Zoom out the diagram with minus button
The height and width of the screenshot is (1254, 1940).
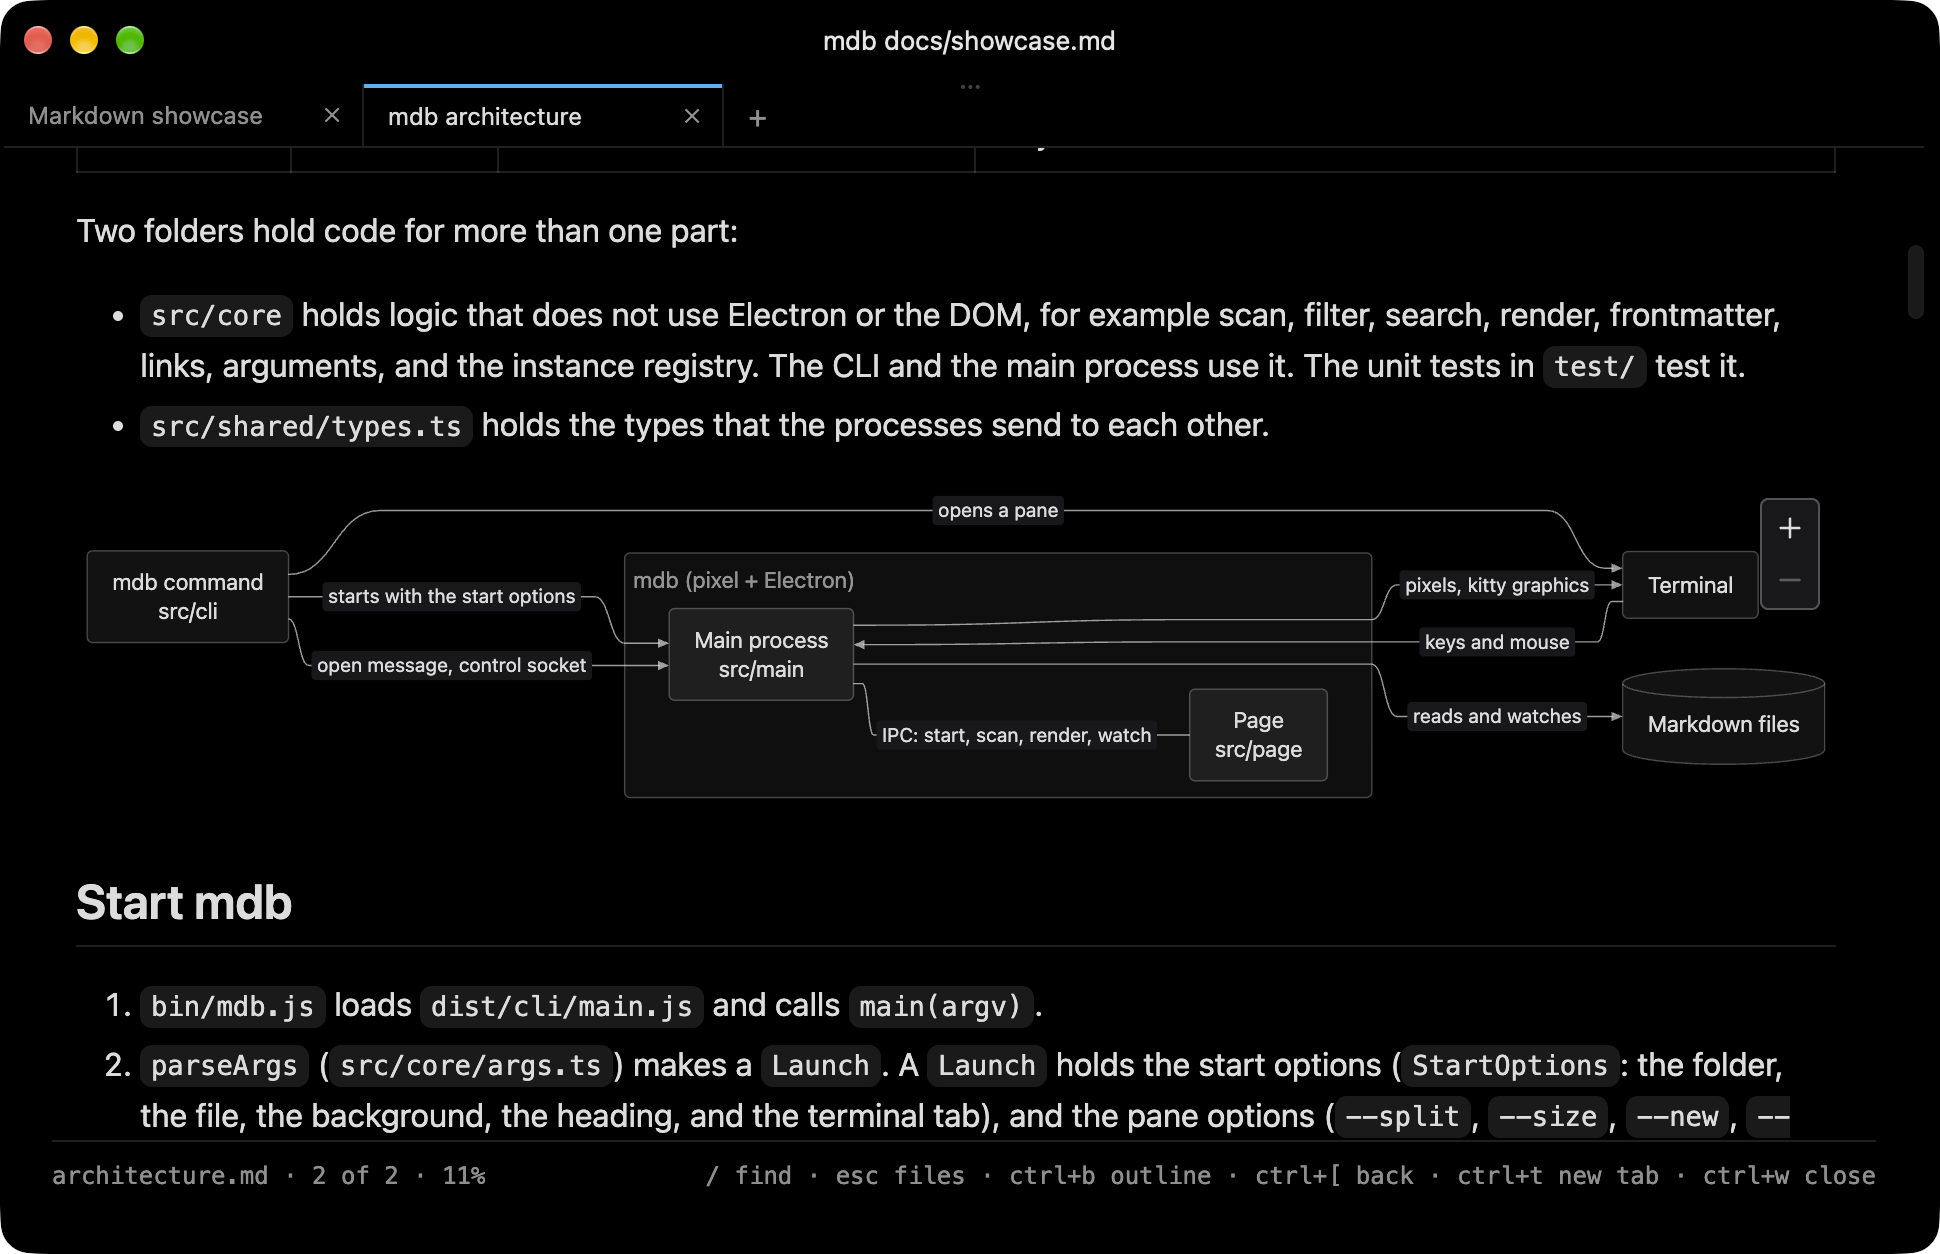(x=1790, y=580)
